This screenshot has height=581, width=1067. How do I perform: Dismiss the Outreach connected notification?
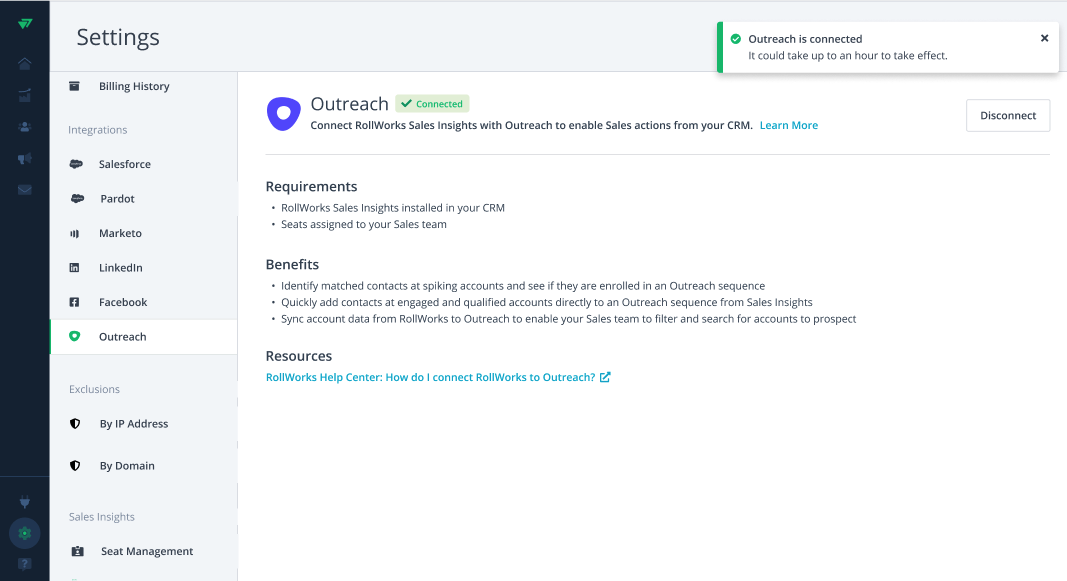click(1045, 38)
